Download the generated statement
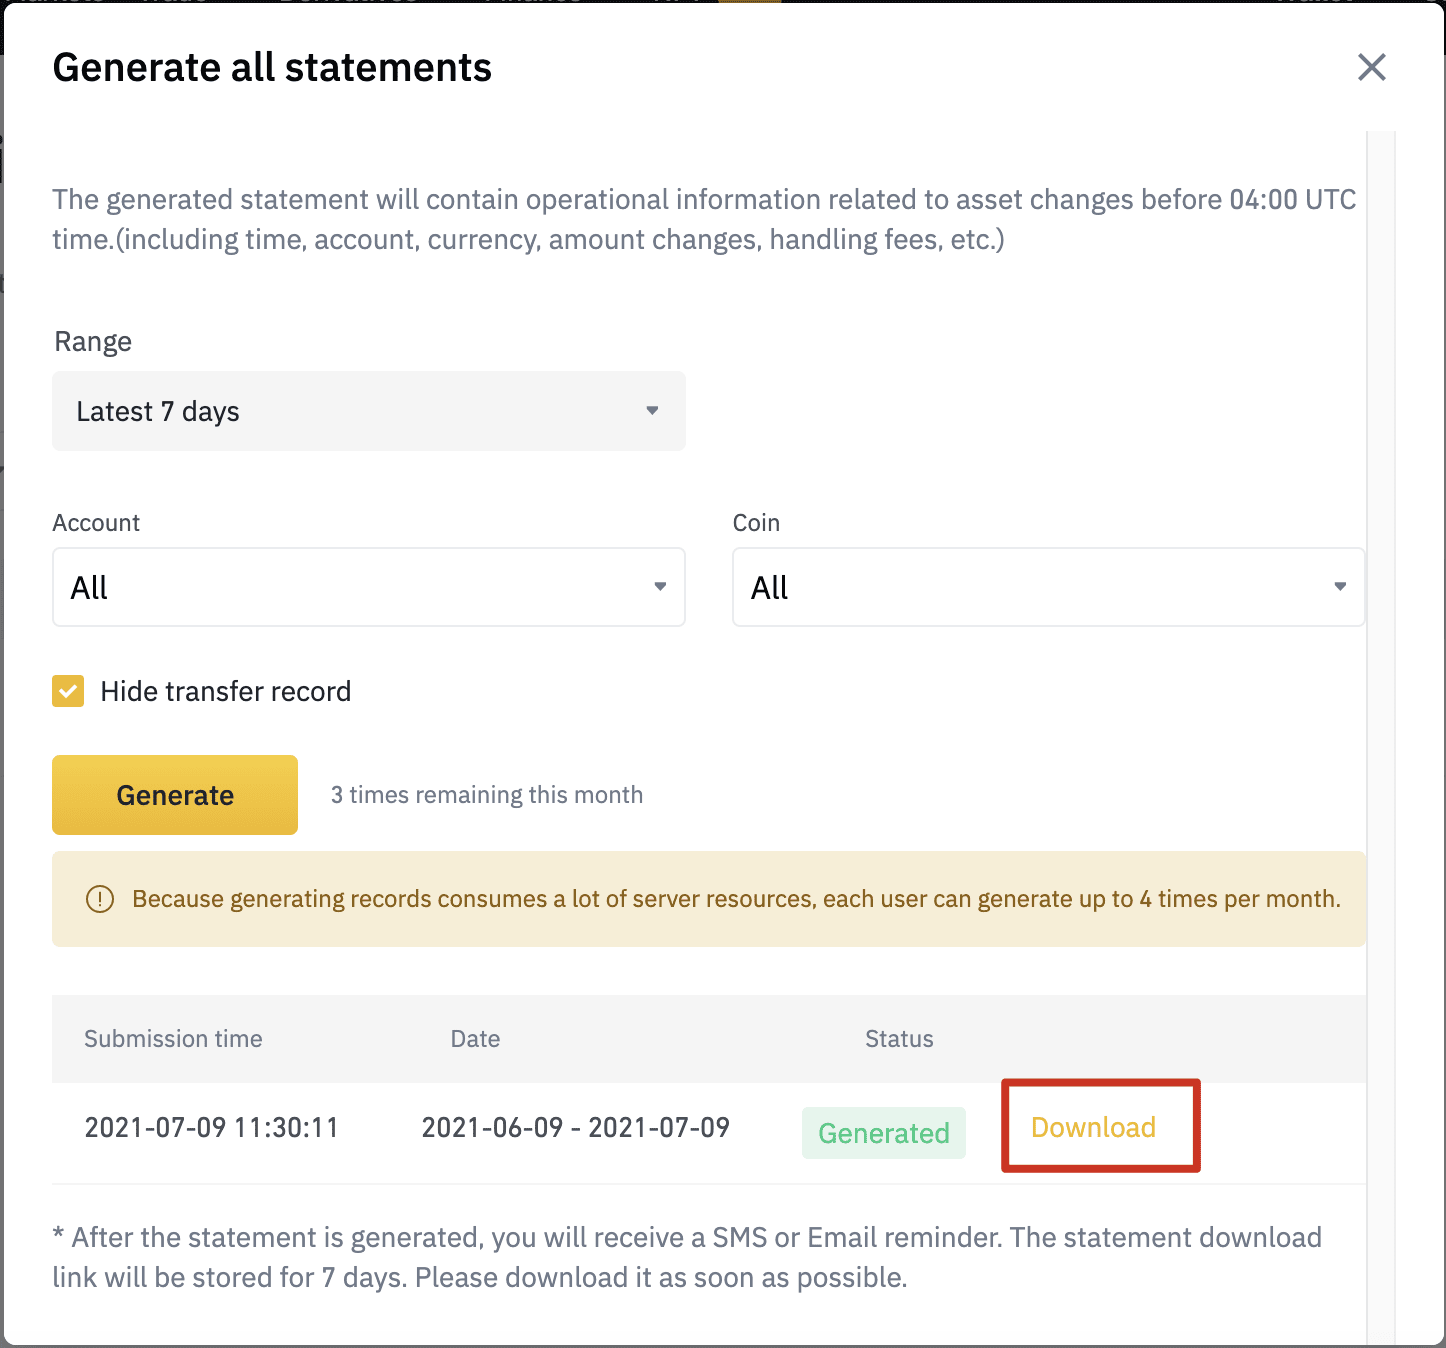1446x1348 pixels. 1093,1127
